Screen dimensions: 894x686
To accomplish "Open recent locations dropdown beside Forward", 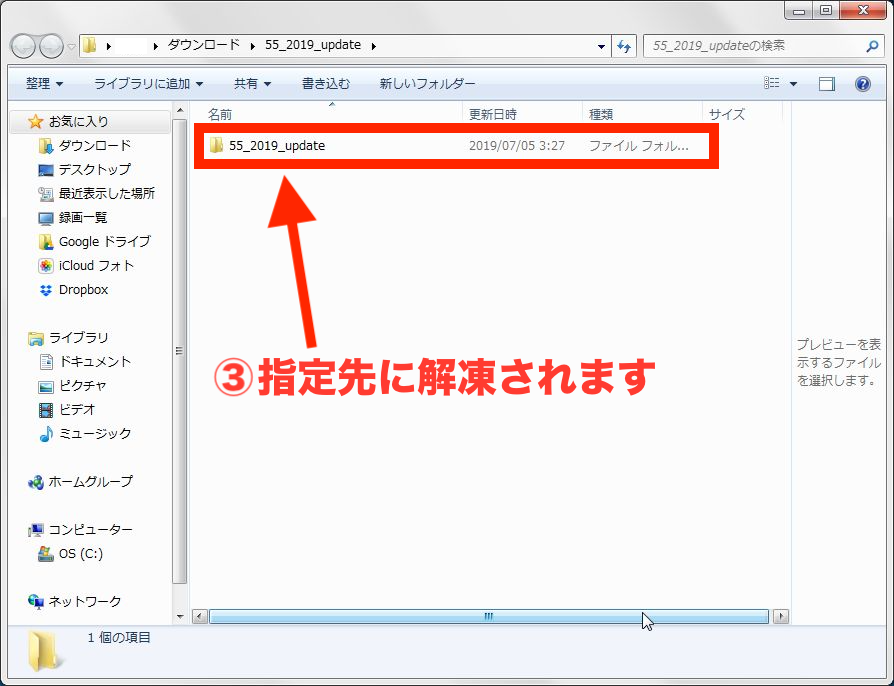I will 71,47.
